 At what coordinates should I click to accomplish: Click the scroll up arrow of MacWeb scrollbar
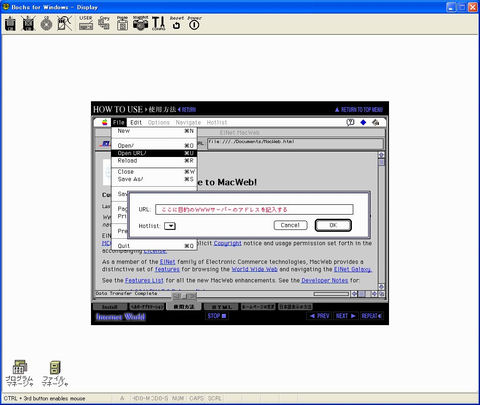click(381, 155)
